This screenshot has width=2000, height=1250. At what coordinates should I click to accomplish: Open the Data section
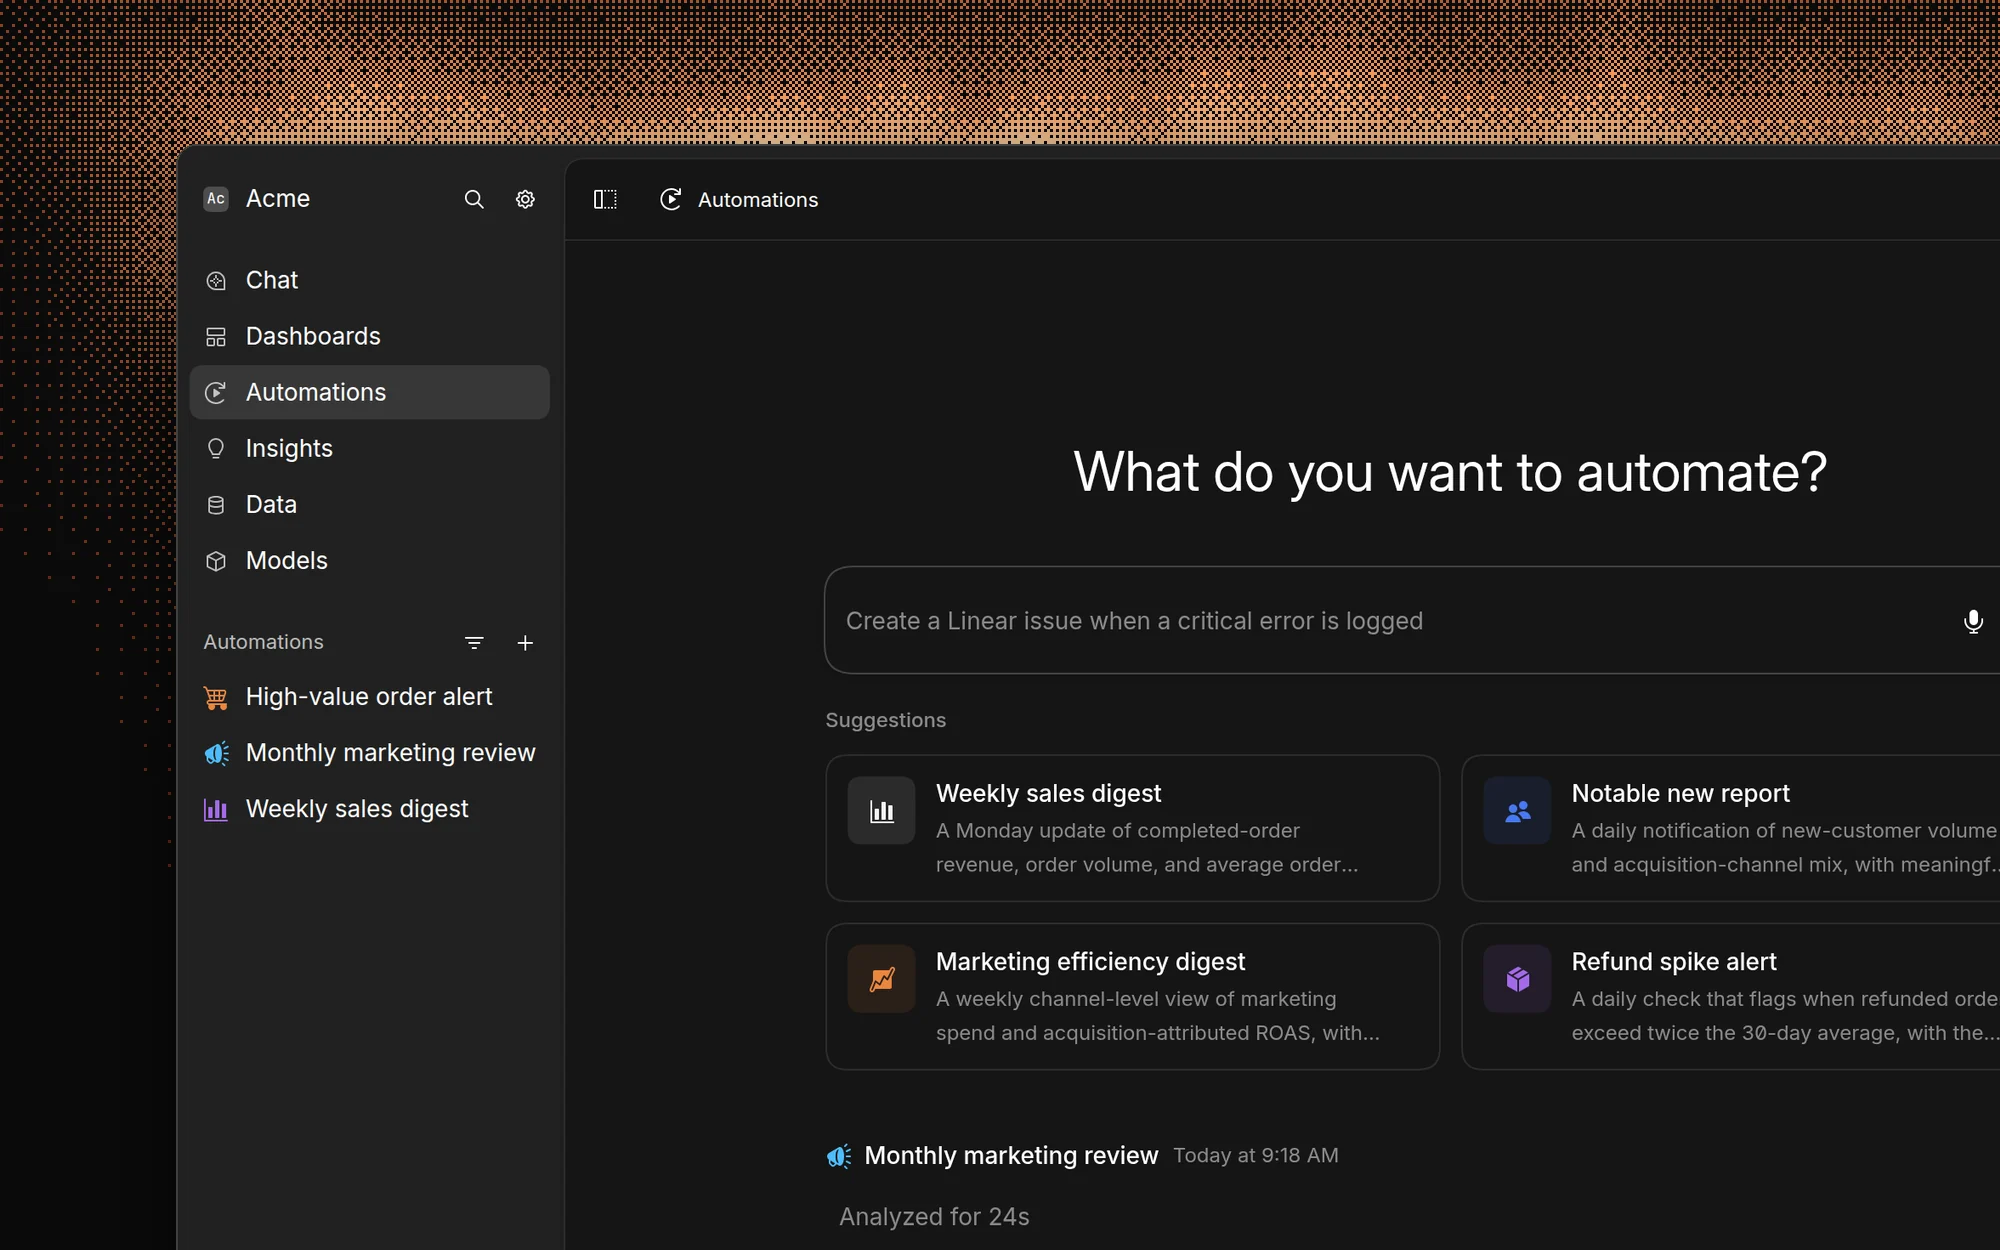pos(369,504)
